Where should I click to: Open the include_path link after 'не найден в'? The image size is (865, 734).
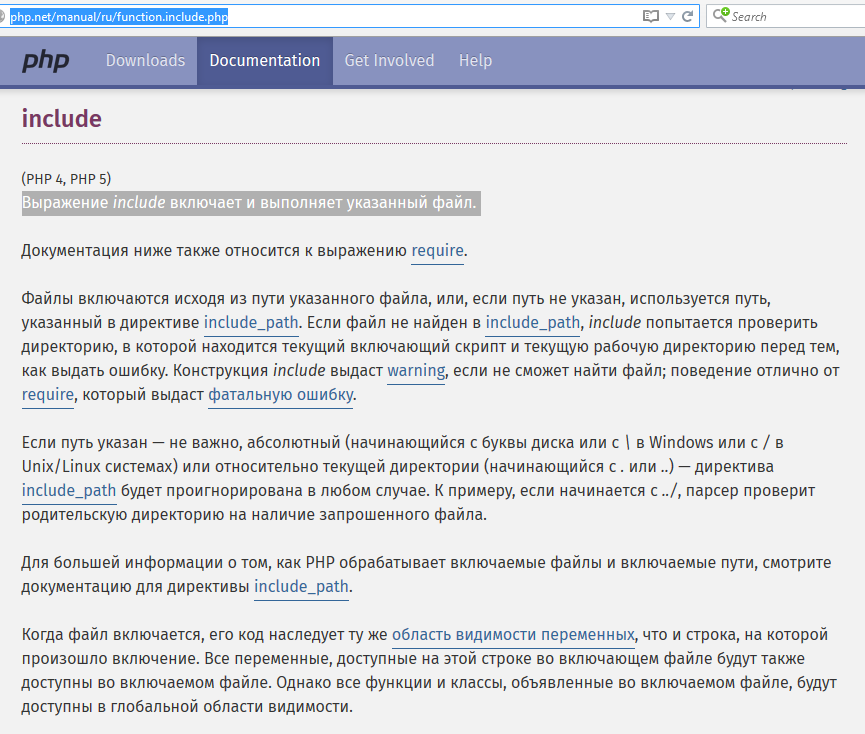point(533,322)
